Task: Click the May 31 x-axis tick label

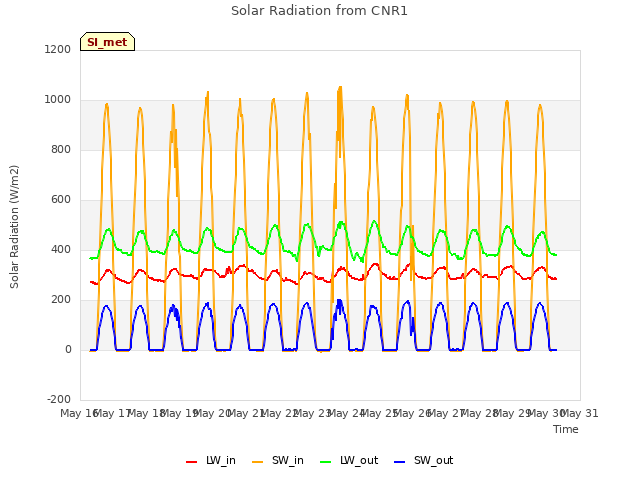Action: pos(580,413)
